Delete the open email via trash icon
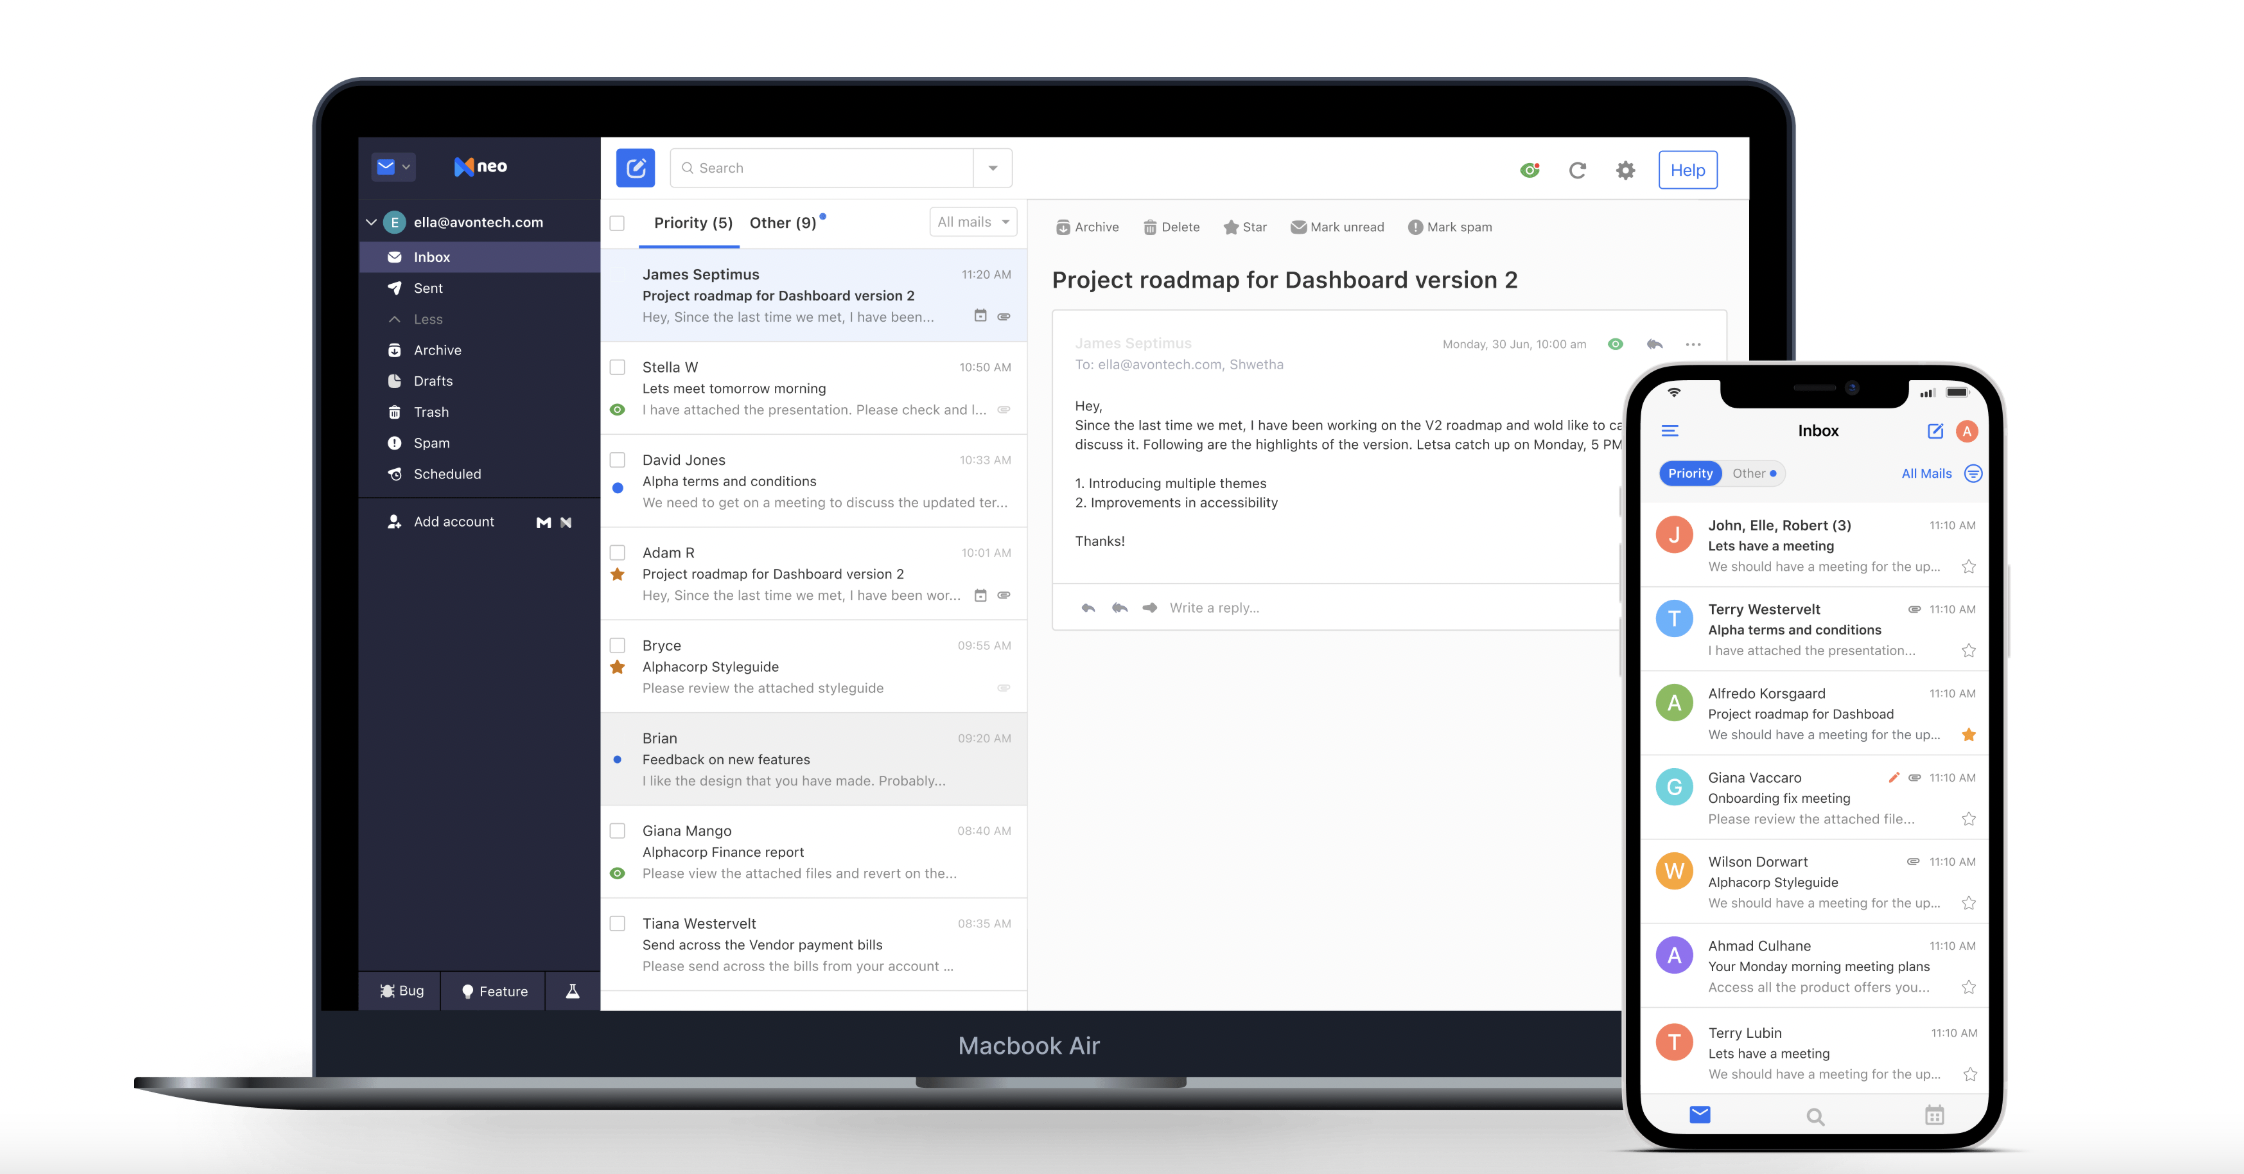The width and height of the screenshot is (2244, 1174). tap(1150, 227)
